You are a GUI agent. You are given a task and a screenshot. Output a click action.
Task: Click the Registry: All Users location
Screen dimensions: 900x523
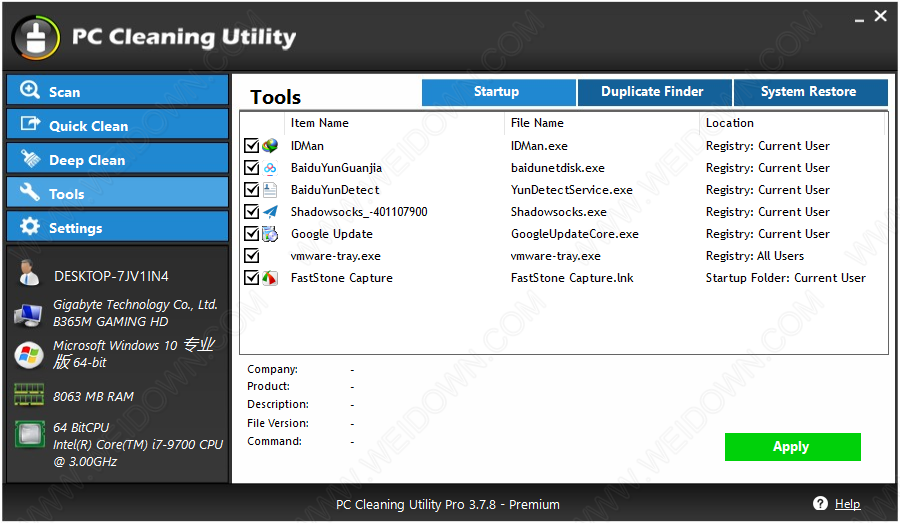755,255
